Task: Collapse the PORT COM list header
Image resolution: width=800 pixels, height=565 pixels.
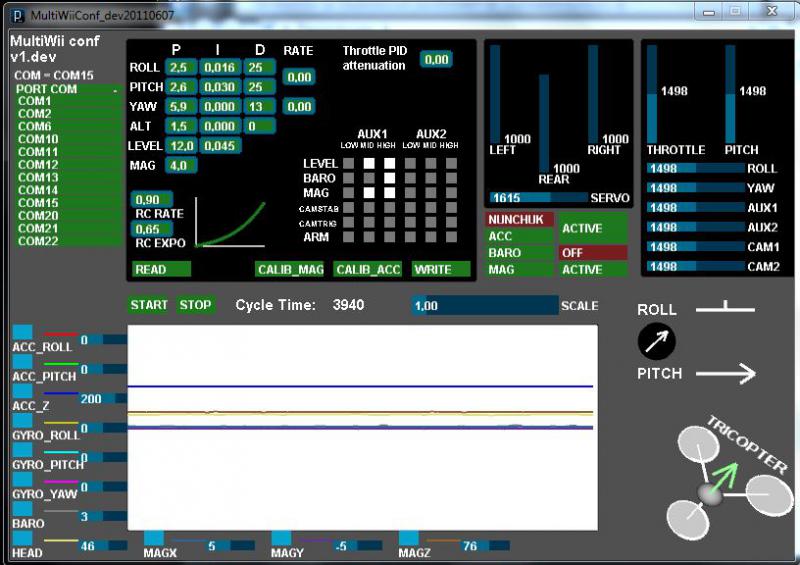Action: [x=68, y=89]
